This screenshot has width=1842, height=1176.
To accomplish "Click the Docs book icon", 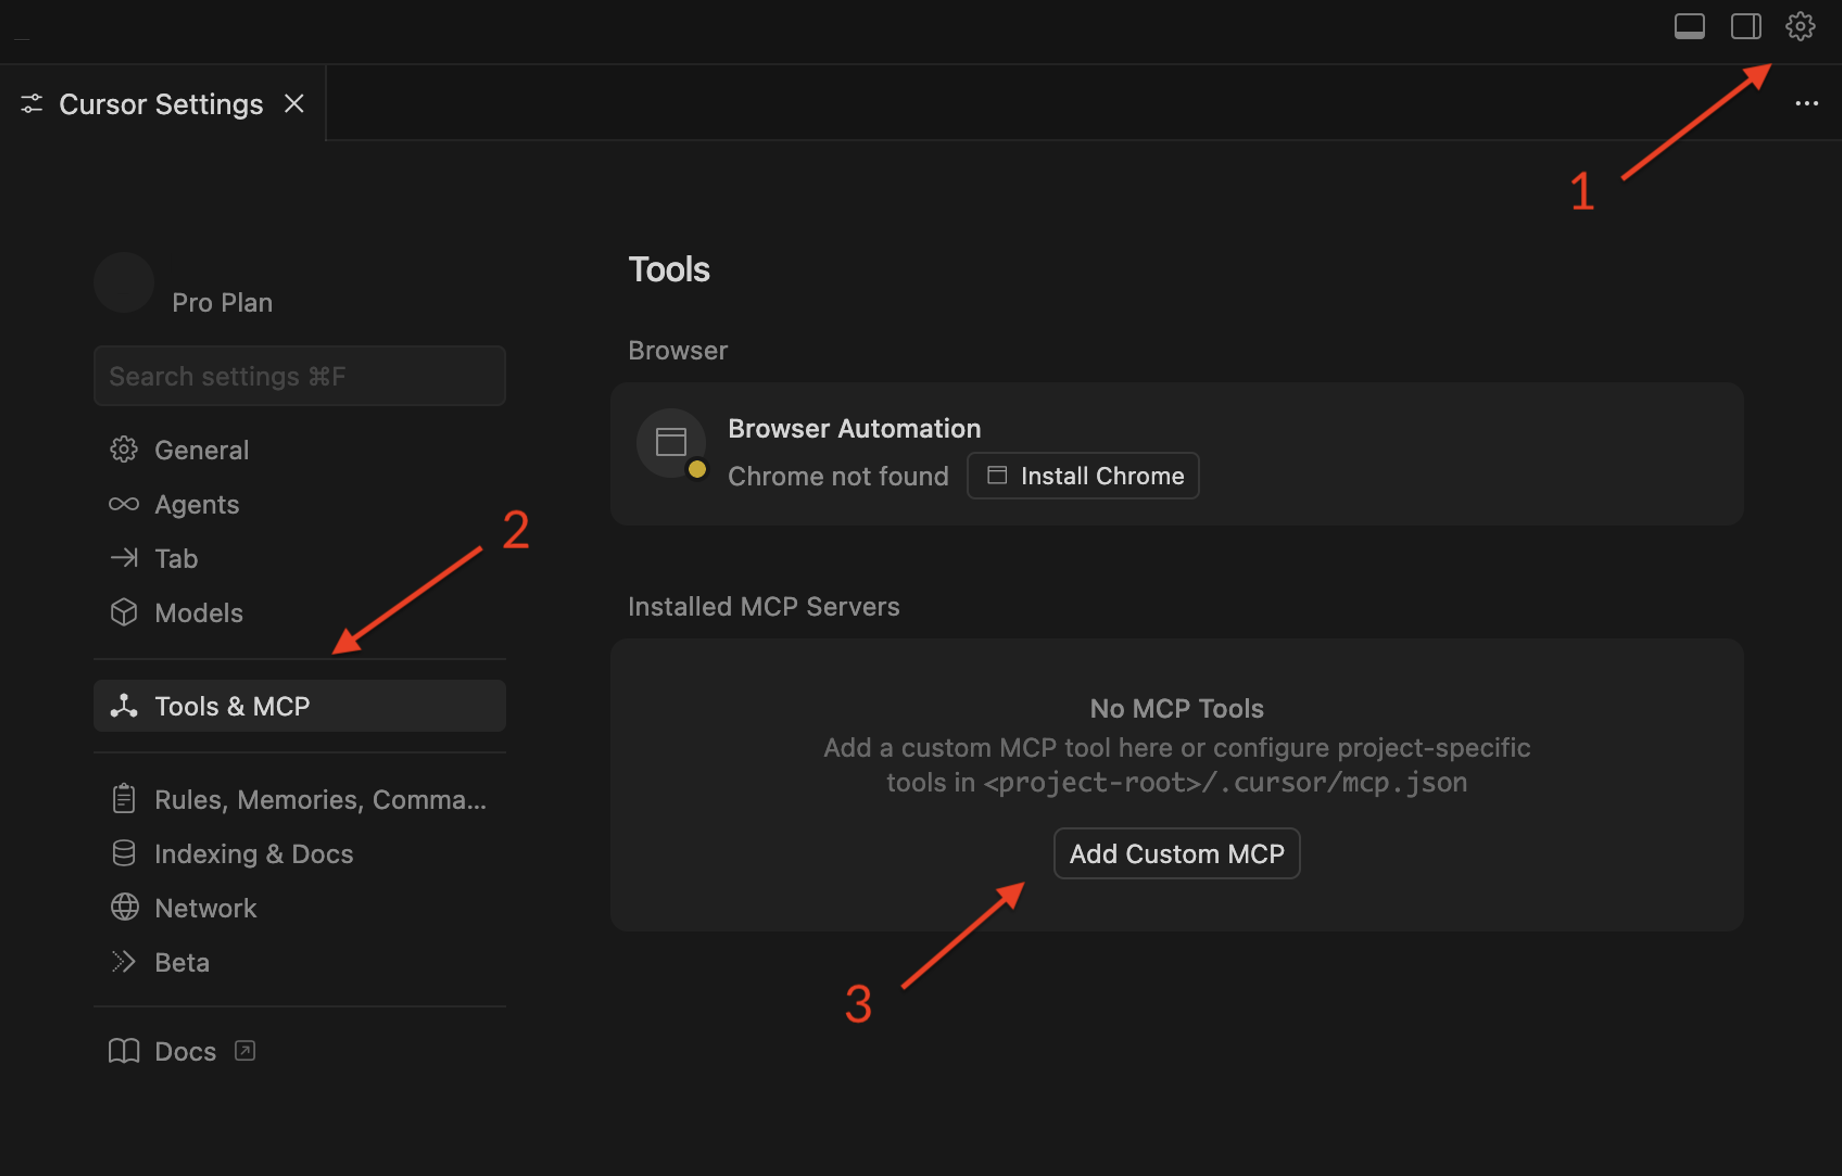I will [124, 1051].
